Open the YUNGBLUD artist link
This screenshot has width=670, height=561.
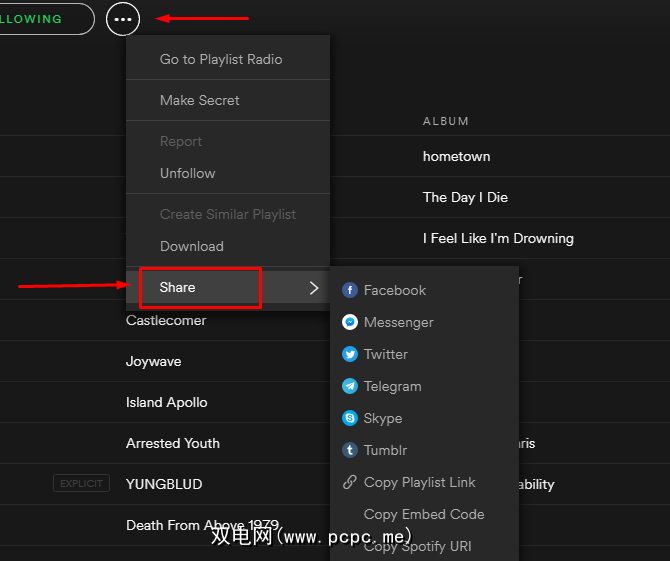tap(164, 484)
